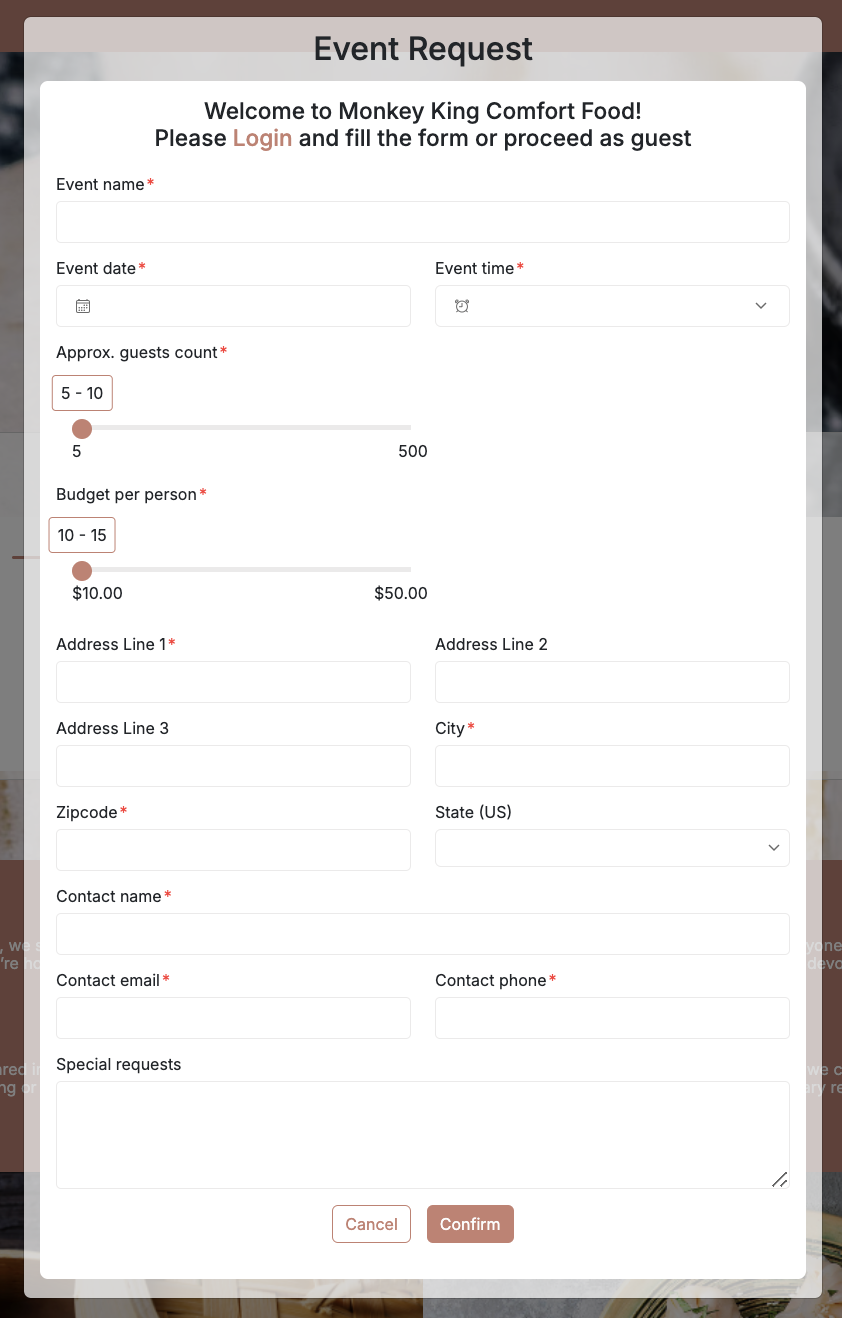Open the State (US) dropdown
842x1318 pixels.
612,848
